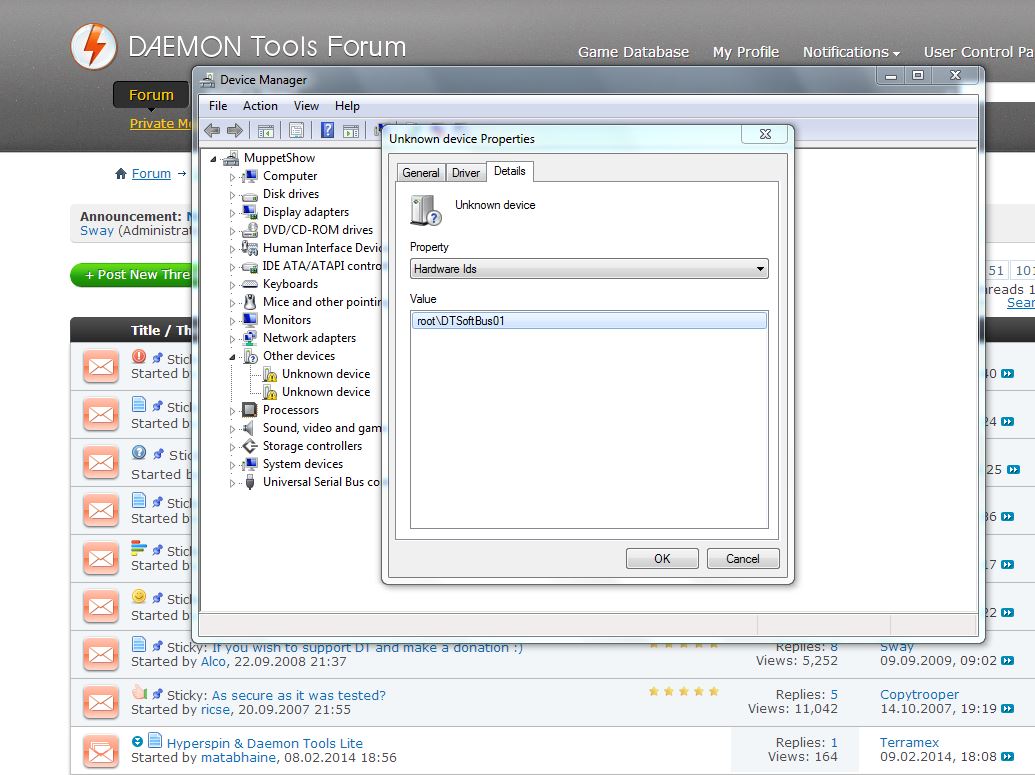Click the DAEMON Tools lightning bolt logo

click(x=94, y=46)
